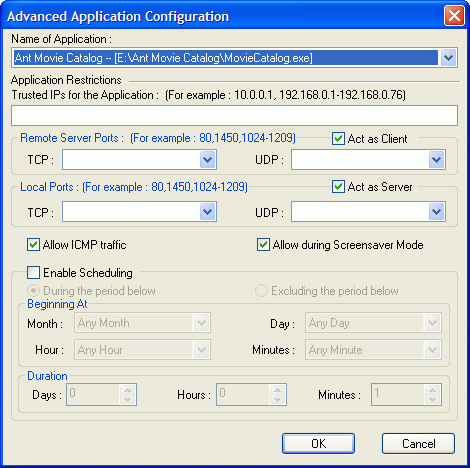Toggle Allow during Screensaver Mode checkbox
470x468 pixels.
pyautogui.click(x=263, y=245)
